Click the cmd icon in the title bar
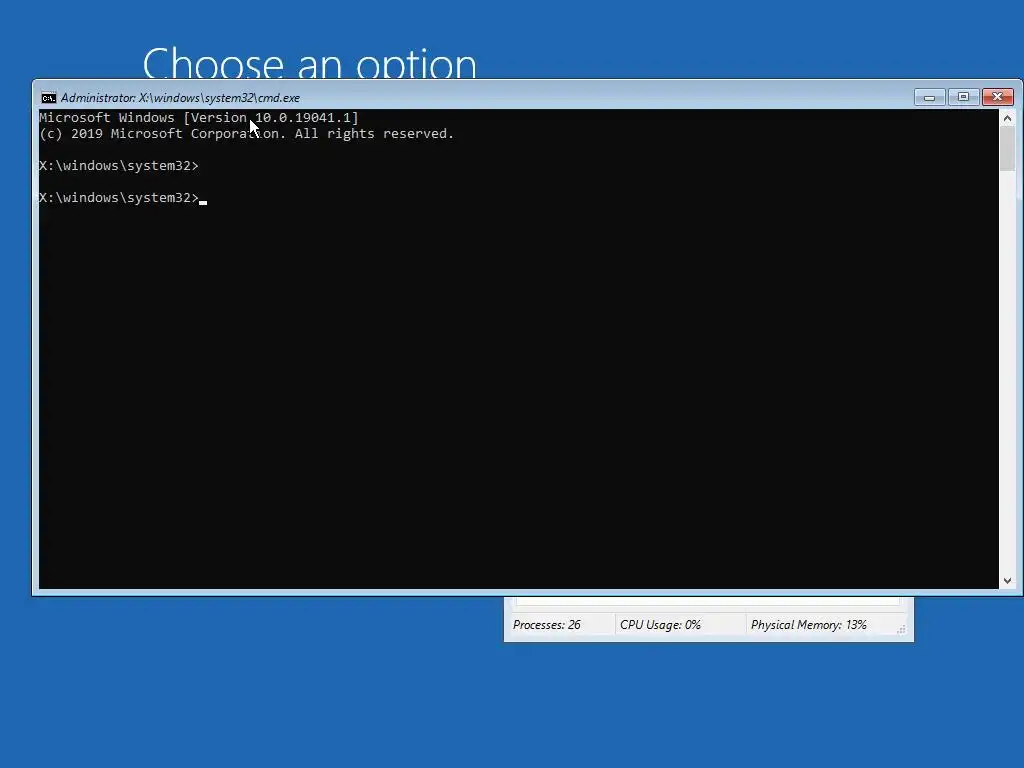This screenshot has width=1024, height=768. [48, 98]
